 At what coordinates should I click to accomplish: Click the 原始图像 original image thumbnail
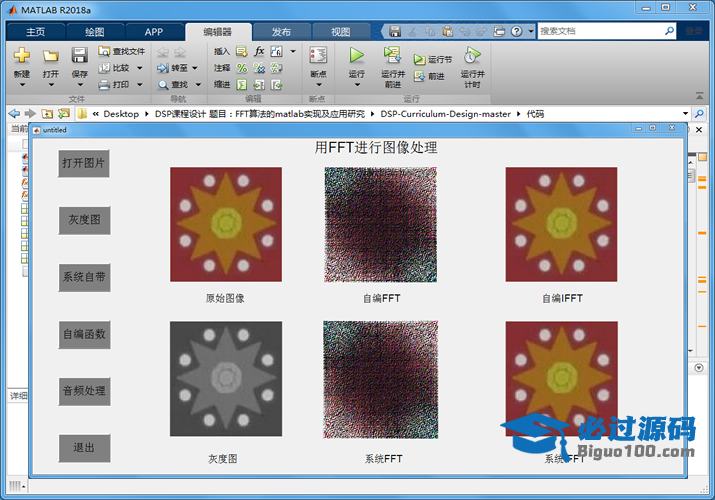(226, 224)
